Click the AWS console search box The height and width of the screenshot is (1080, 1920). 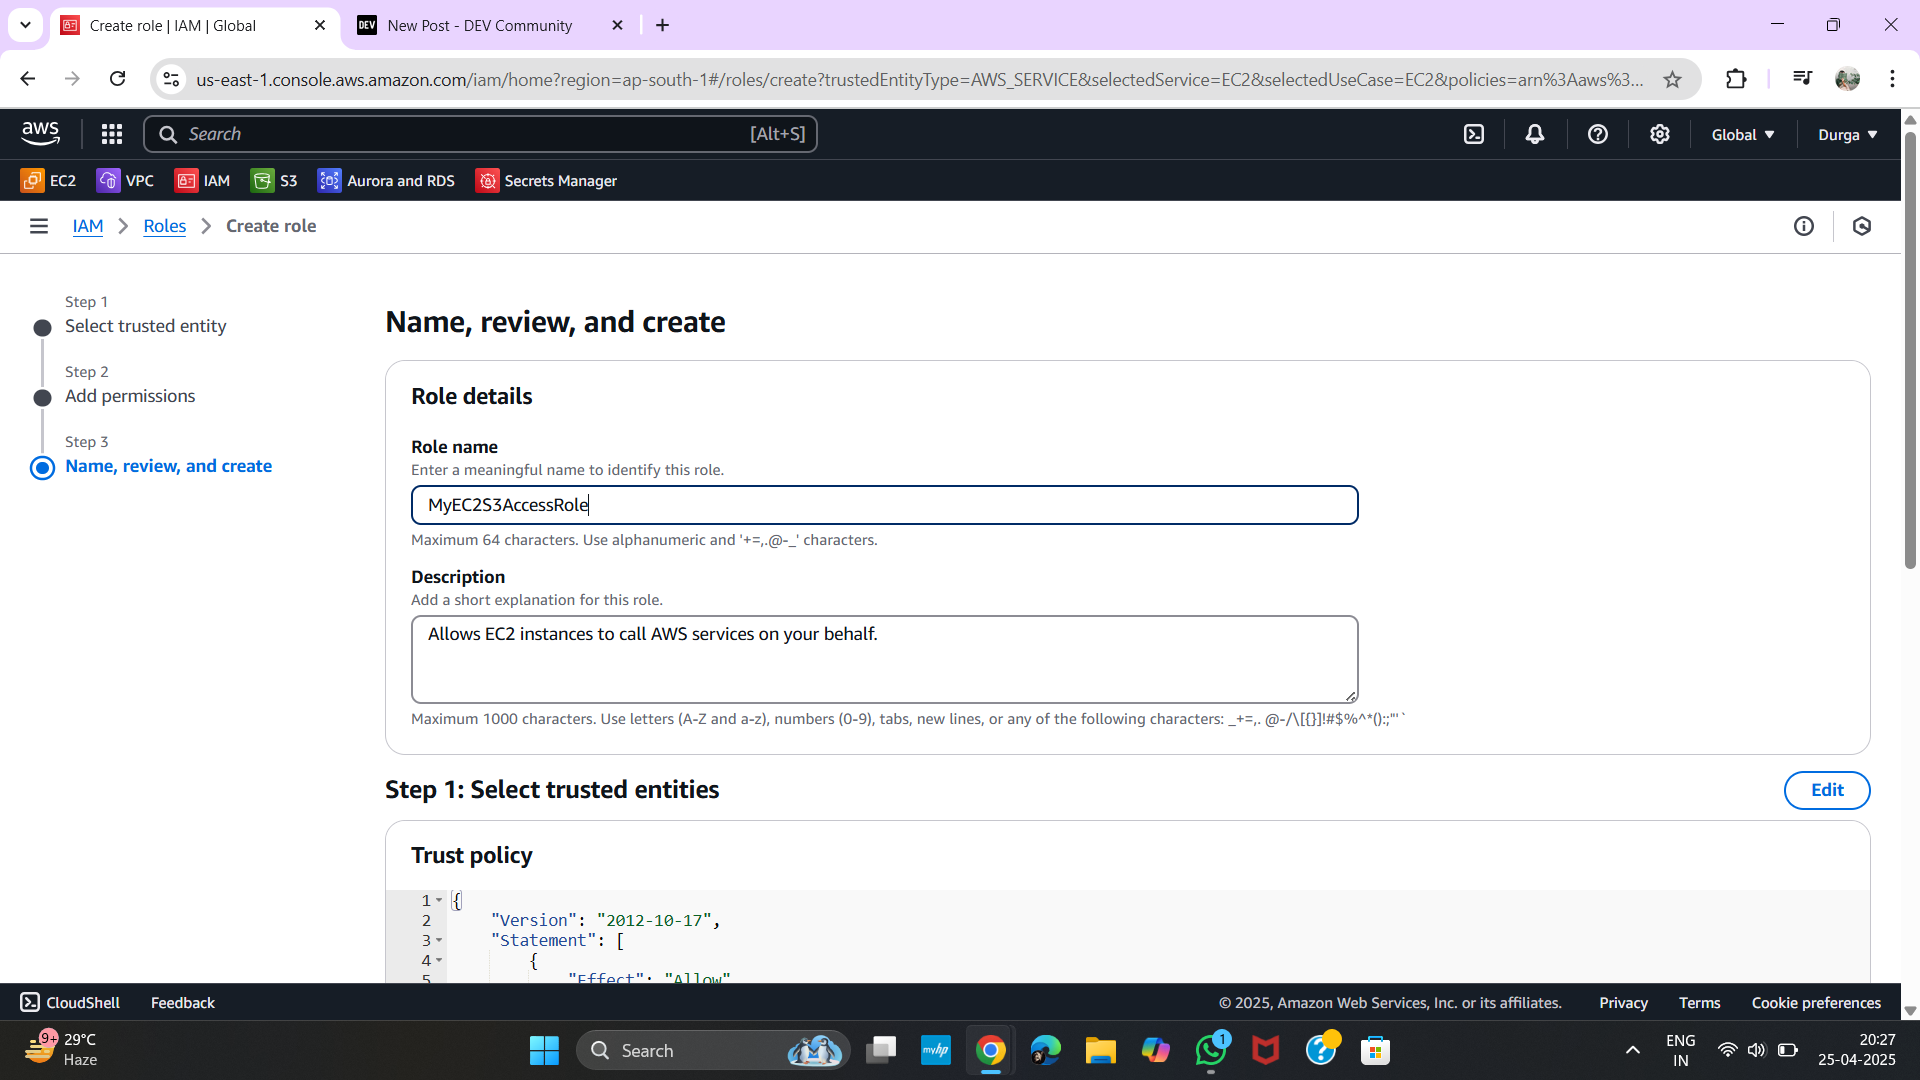click(x=480, y=134)
